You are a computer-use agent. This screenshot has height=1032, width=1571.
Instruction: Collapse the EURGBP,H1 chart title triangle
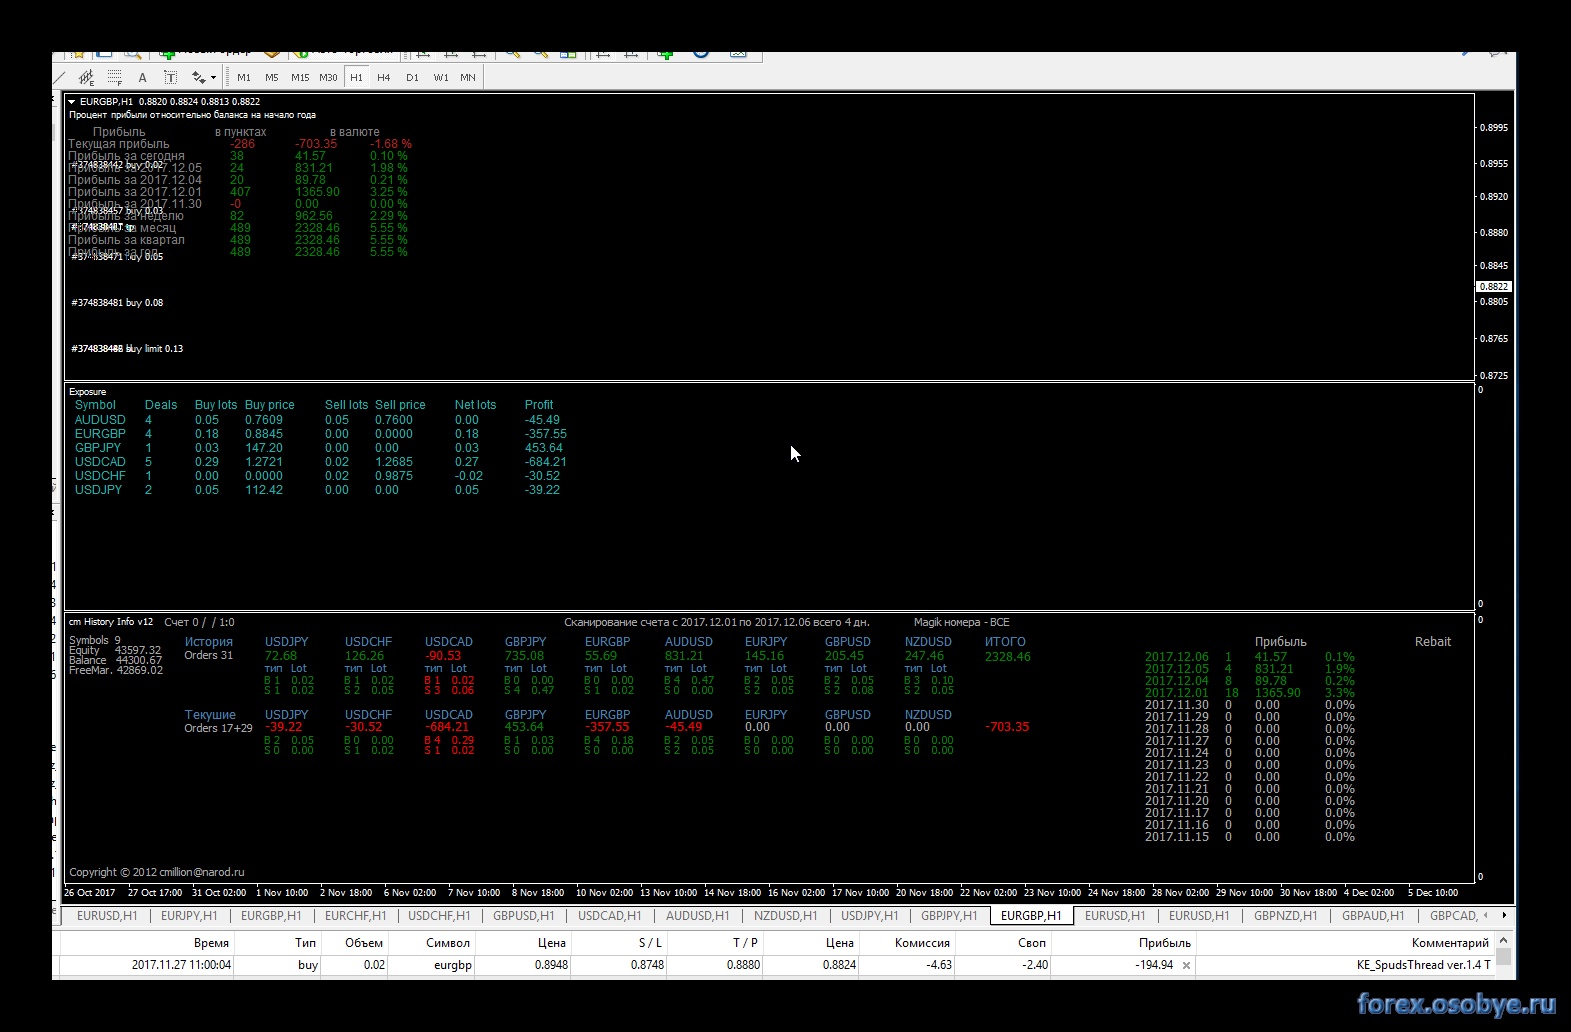coord(72,101)
